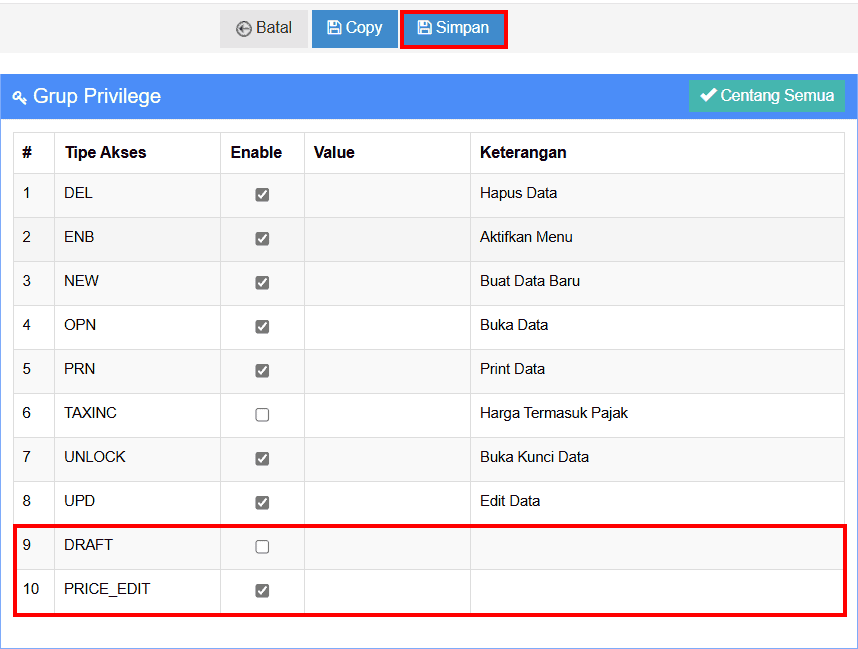
Task: Click the Value cell for the UPD row
Action: point(387,501)
